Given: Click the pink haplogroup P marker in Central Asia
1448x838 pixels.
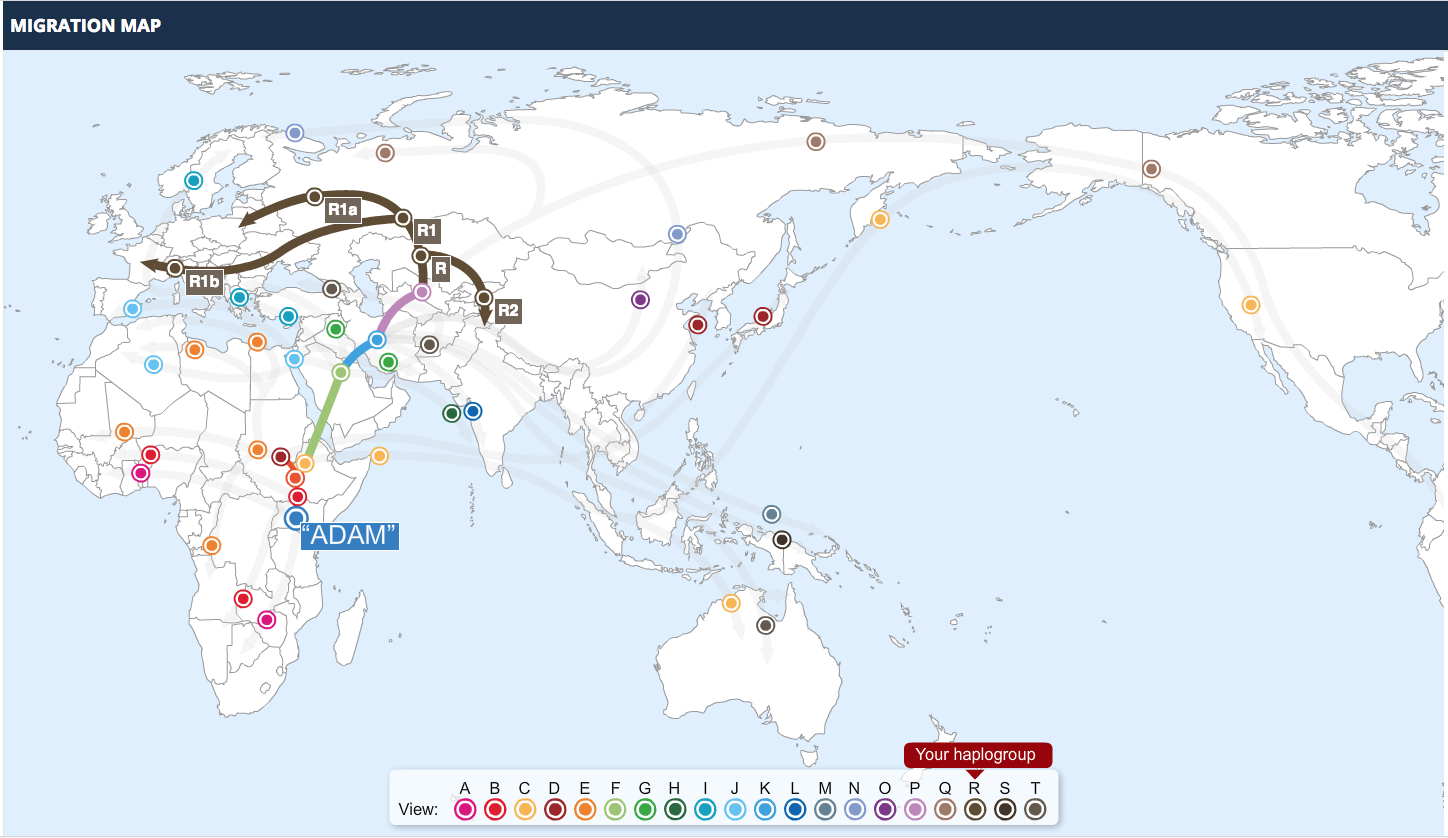Looking at the screenshot, I should tap(420, 291).
